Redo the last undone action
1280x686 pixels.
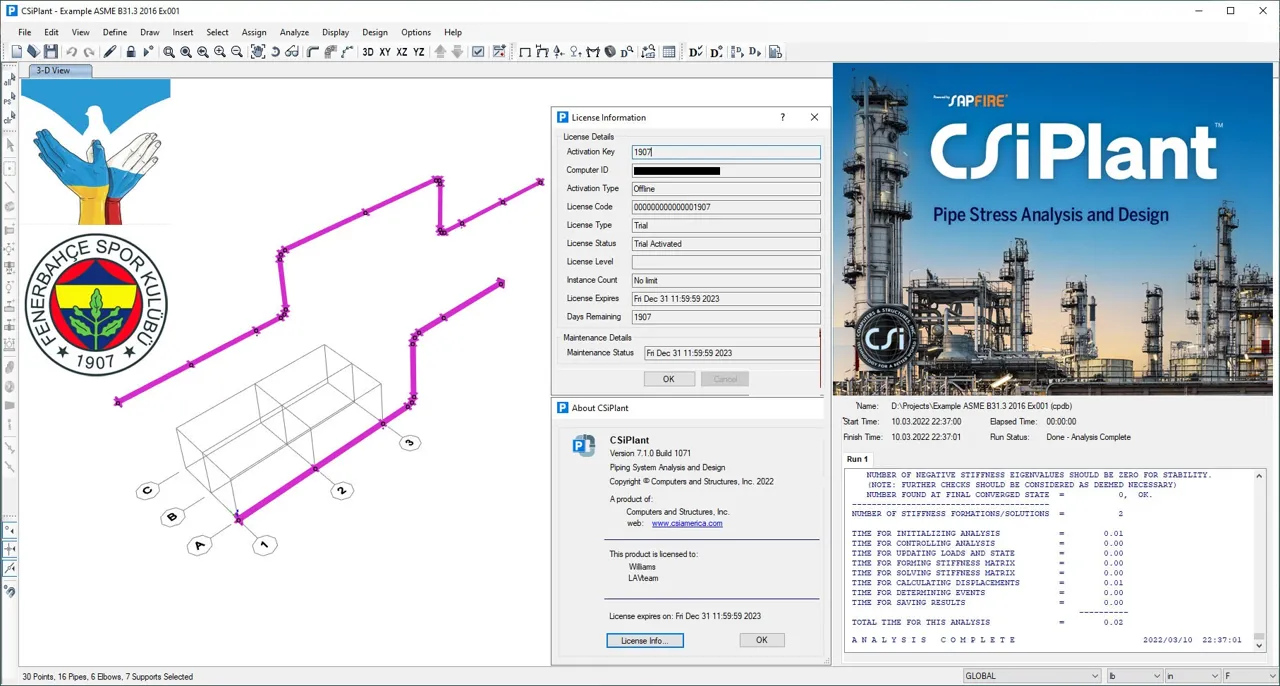(x=88, y=52)
